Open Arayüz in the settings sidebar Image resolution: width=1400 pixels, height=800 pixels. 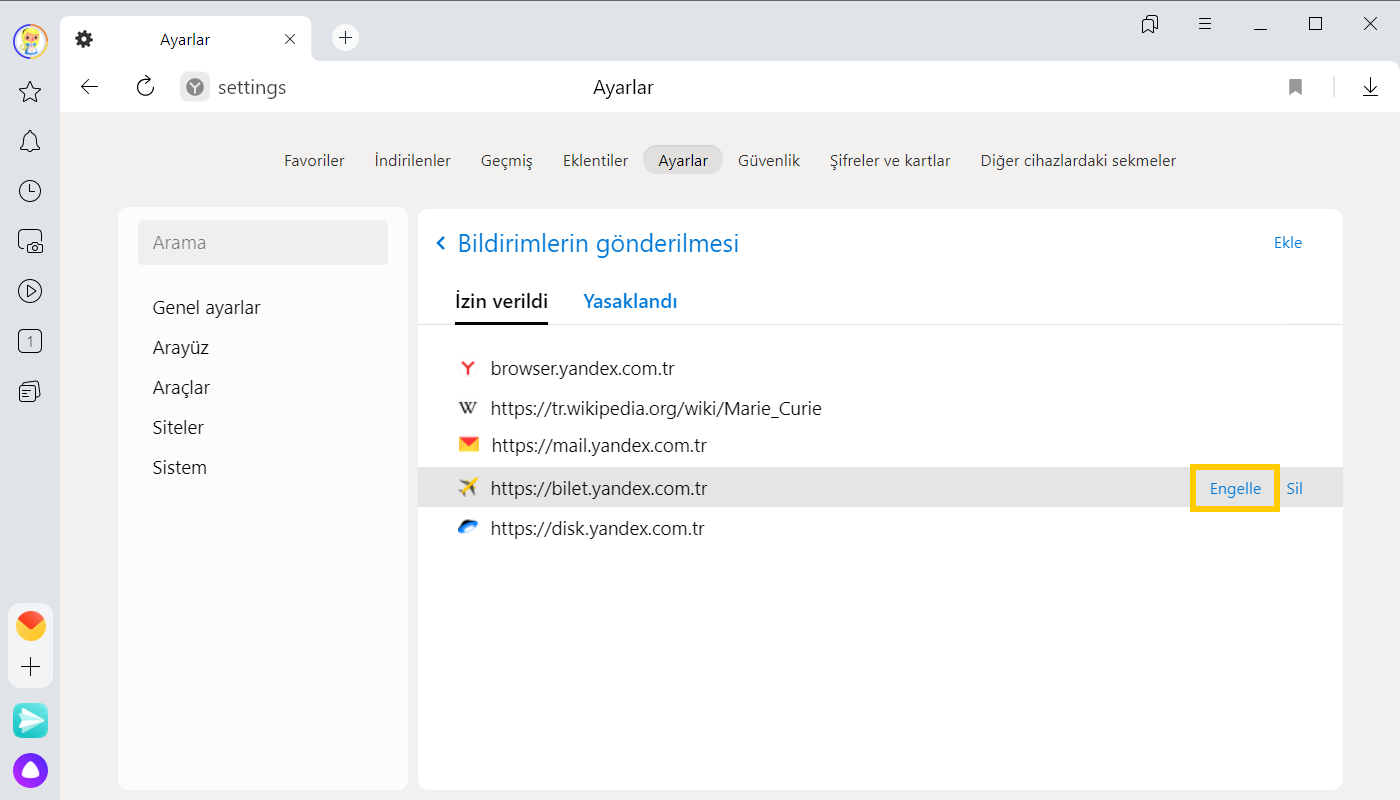[180, 348]
